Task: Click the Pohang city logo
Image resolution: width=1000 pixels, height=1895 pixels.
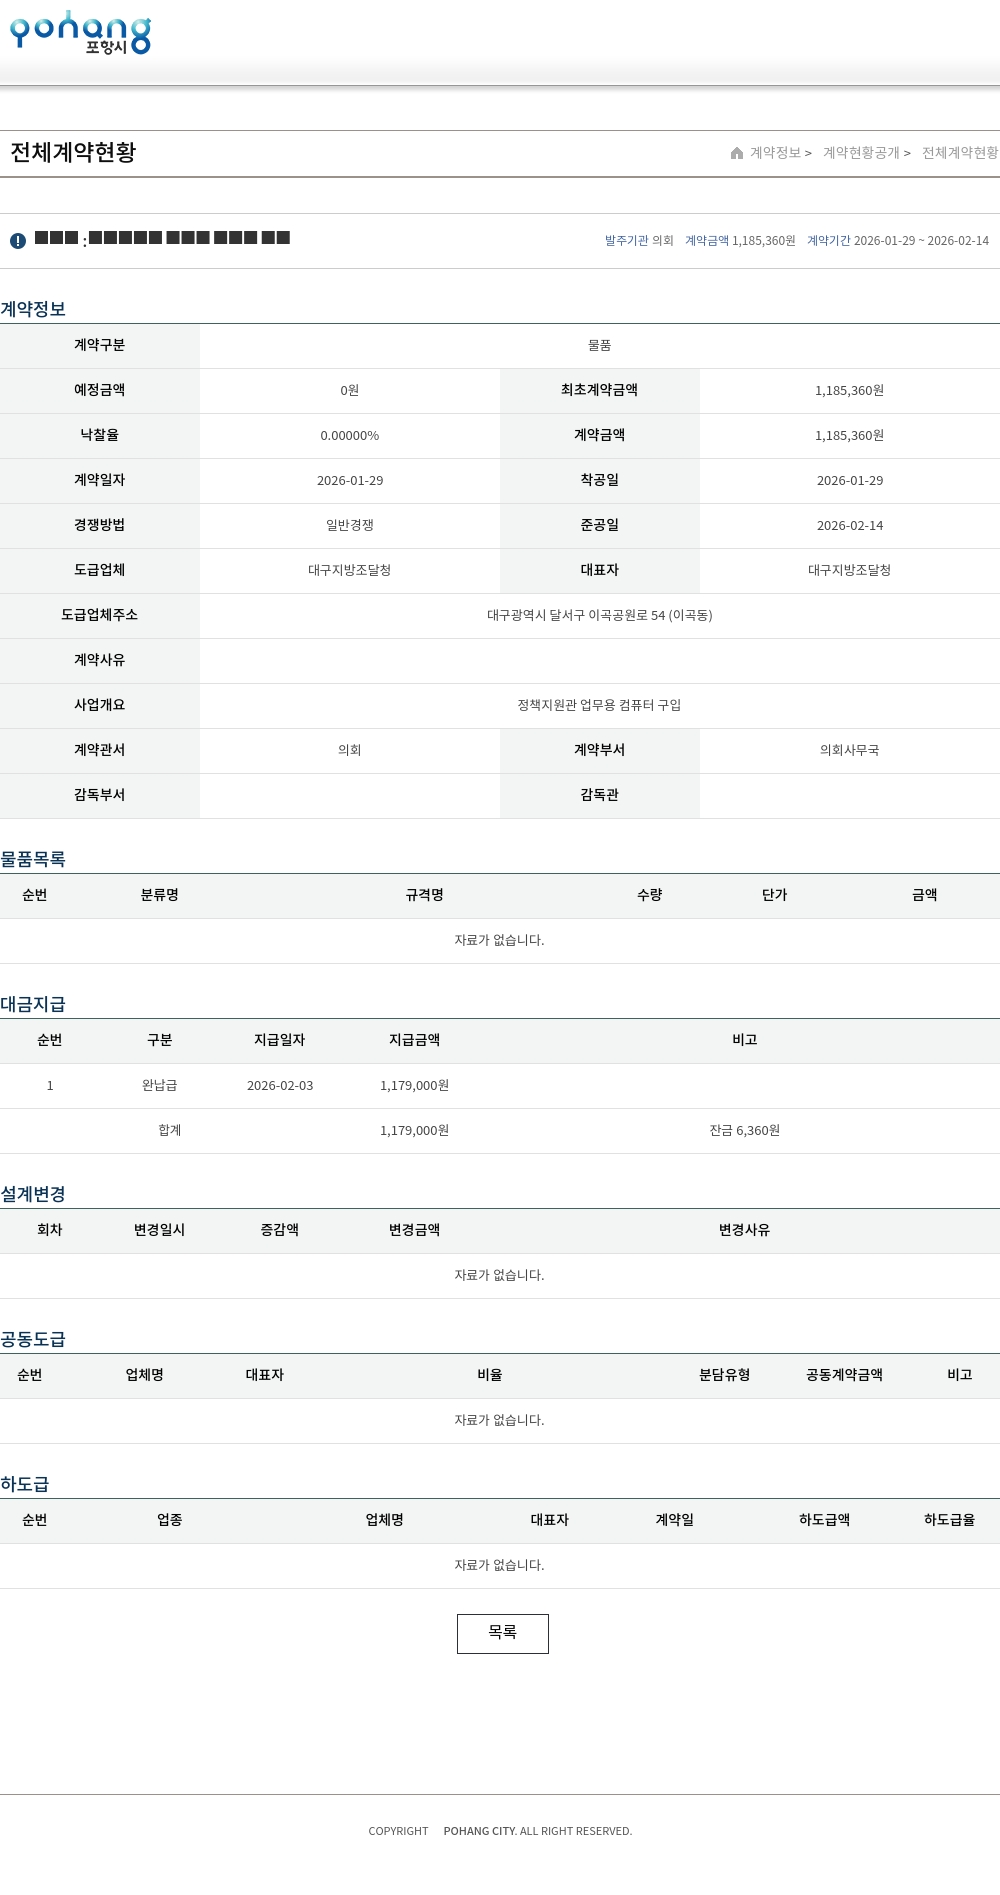Action: (80, 33)
